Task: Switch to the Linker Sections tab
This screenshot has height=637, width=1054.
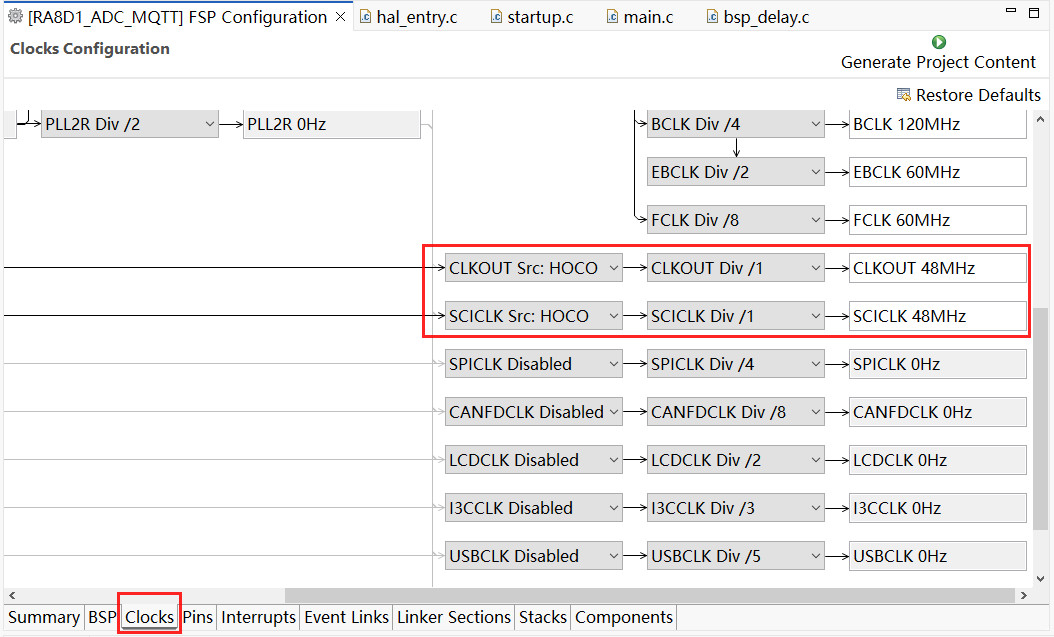Action: pos(454,617)
